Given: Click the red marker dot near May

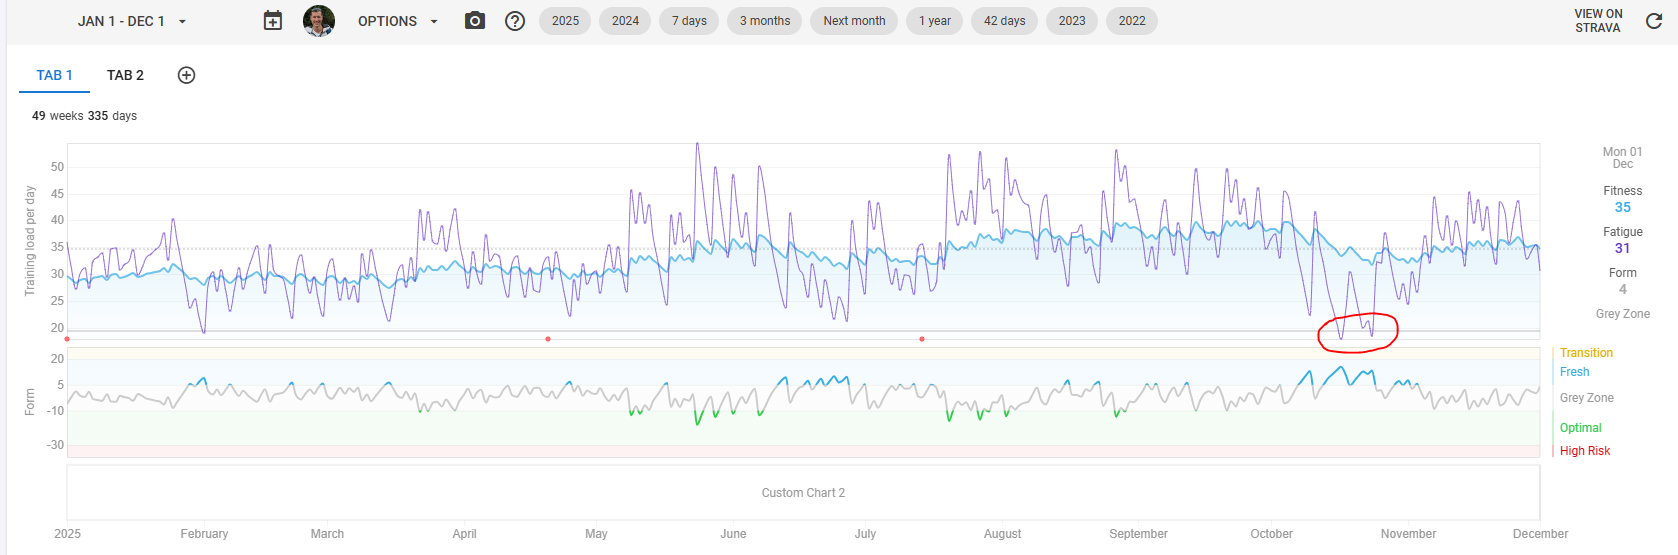Looking at the screenshot, I should coord(548,339).
